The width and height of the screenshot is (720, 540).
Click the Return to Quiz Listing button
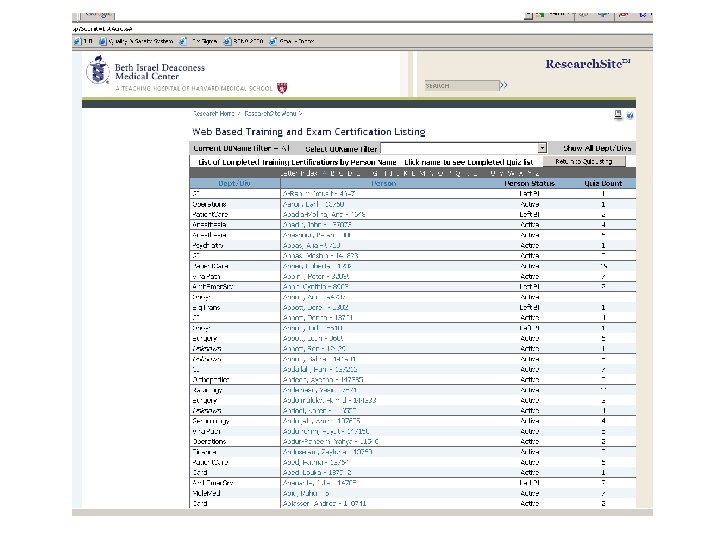[584, 161]
